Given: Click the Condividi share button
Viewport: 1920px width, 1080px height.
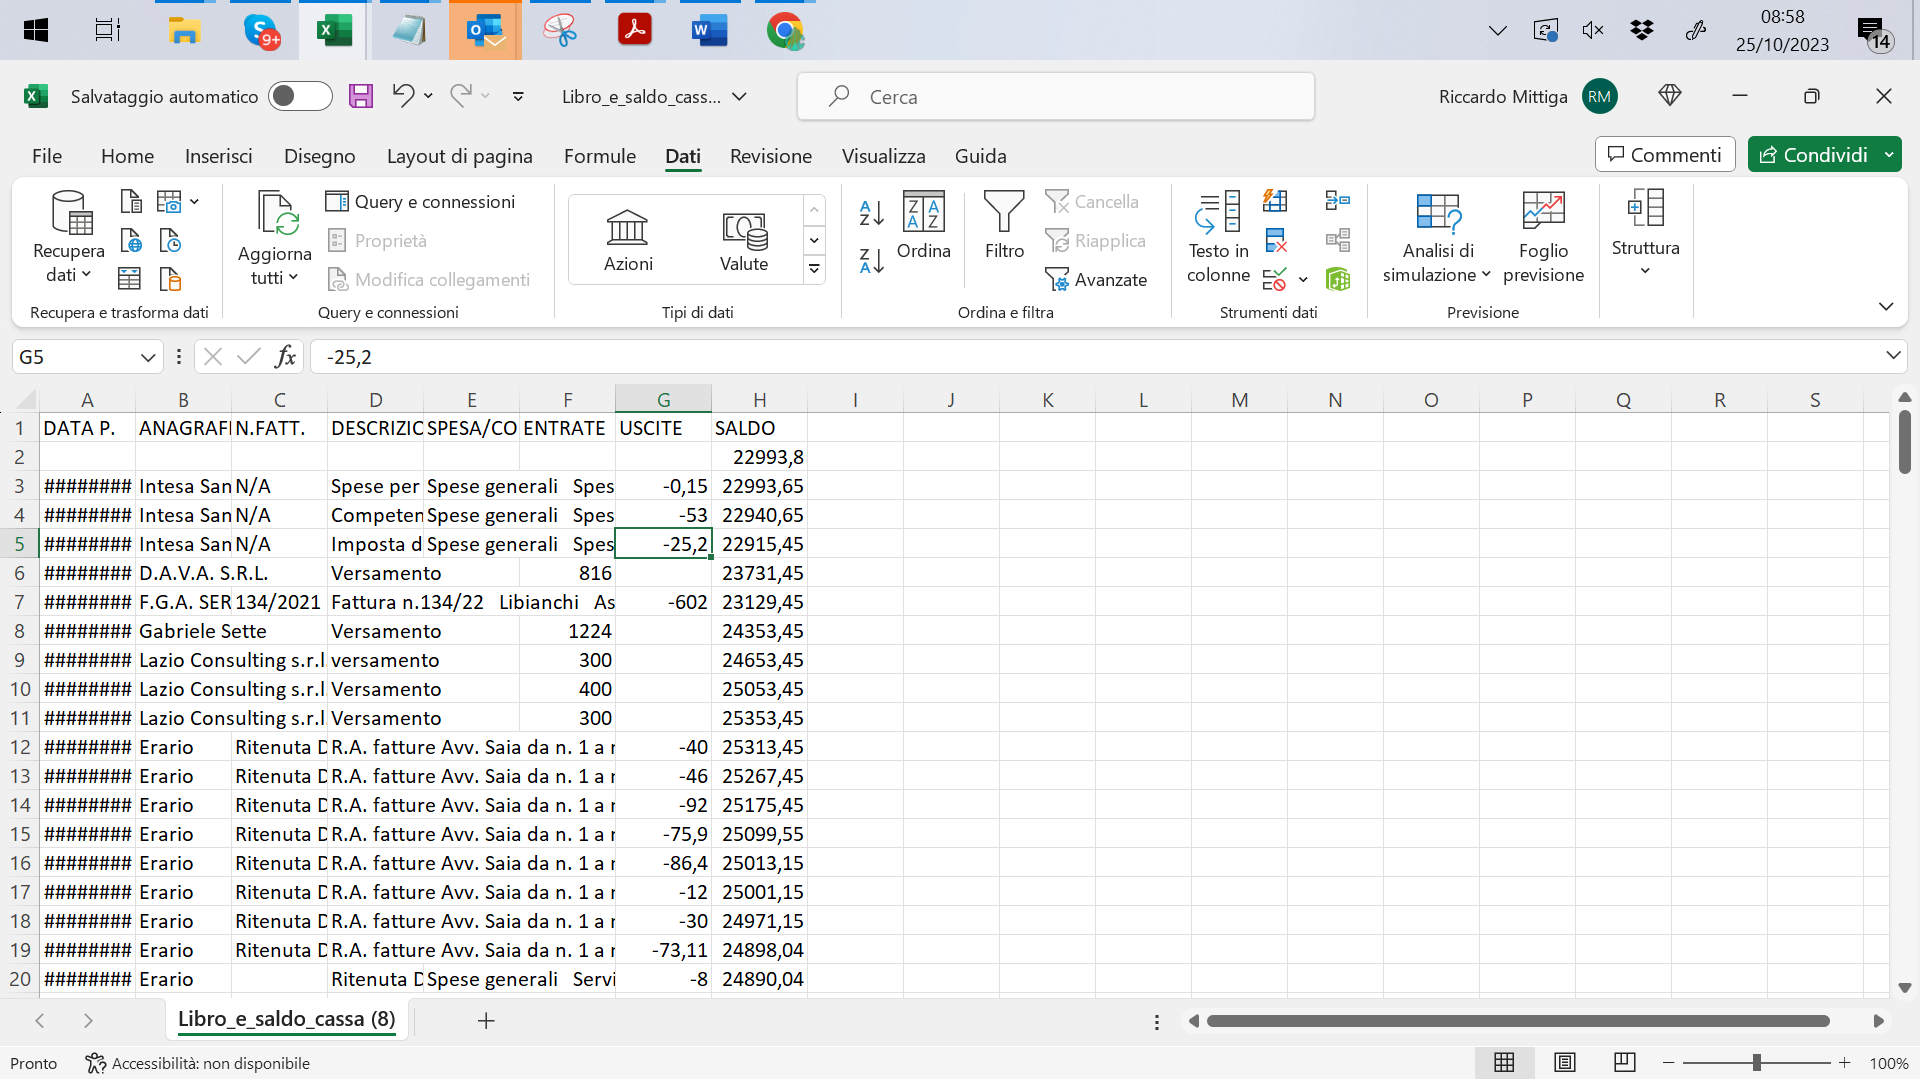Looking at the screenshot, I should tap(1813, 155).
